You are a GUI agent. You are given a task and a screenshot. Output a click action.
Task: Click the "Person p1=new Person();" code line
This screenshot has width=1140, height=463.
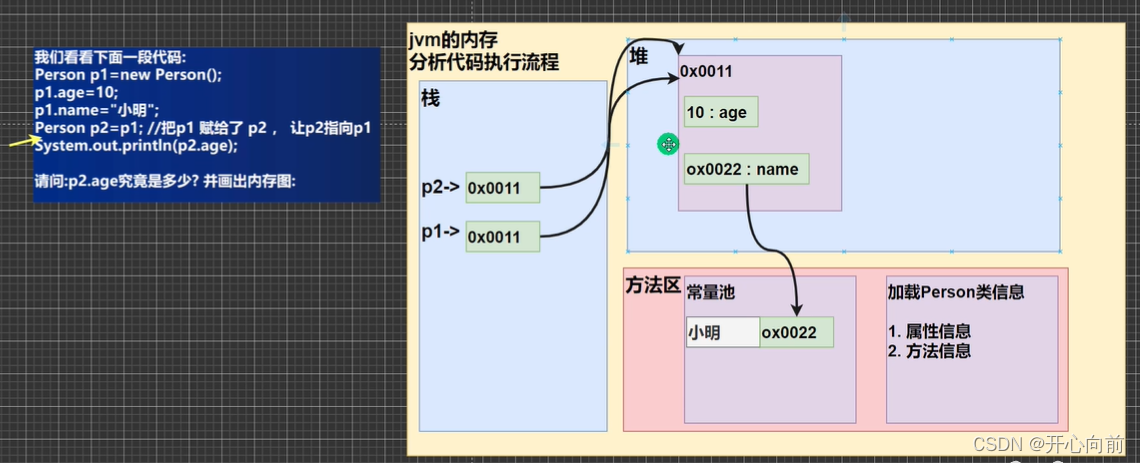tap(127, 75)
